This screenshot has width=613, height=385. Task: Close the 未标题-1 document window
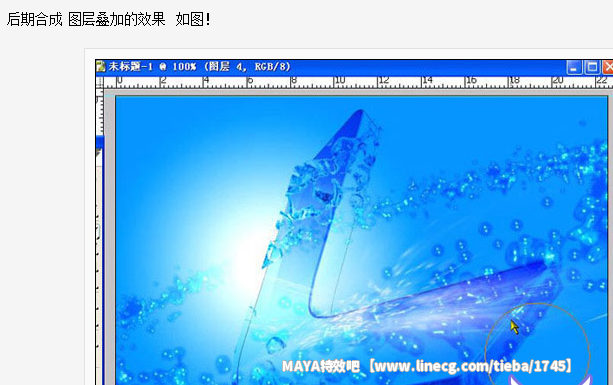coord(608,67)
